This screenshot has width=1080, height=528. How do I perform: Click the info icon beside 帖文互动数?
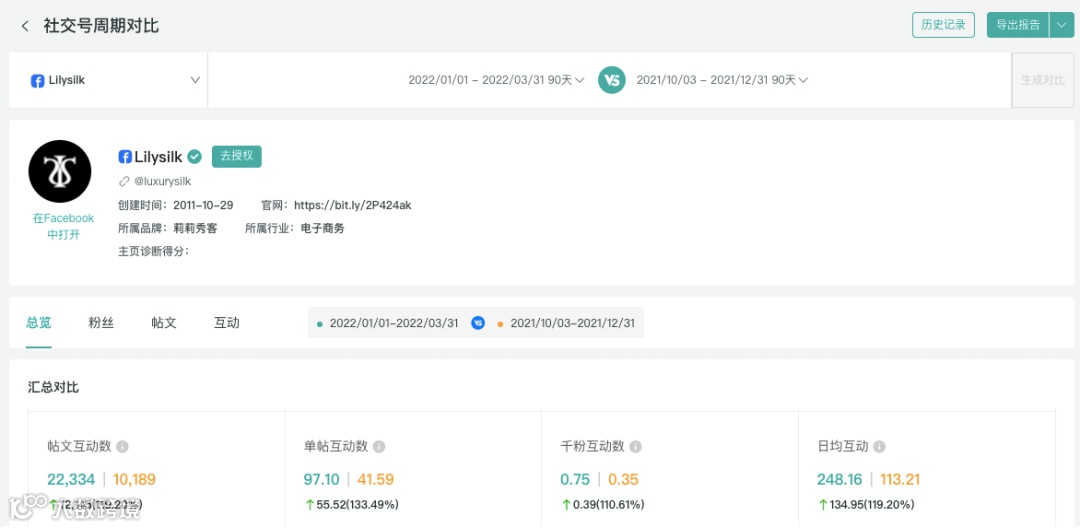[x=123, y=447]
